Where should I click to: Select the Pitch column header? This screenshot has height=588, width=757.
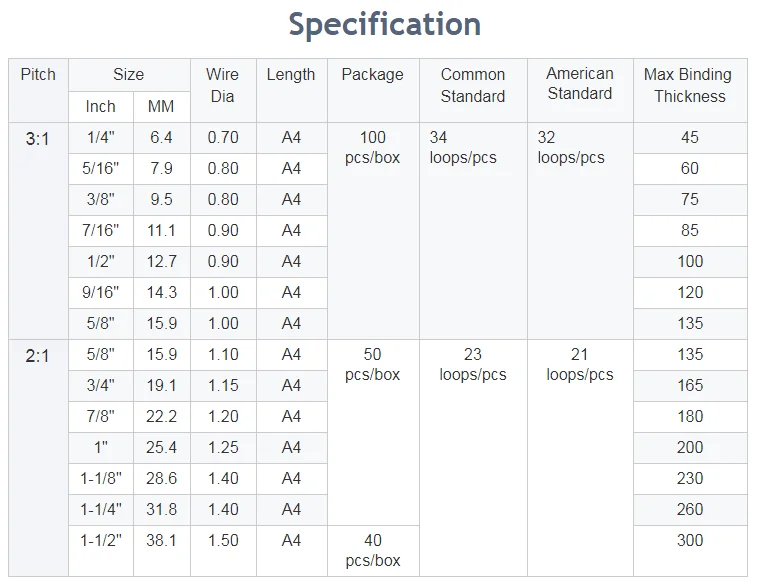coord(38,75)
